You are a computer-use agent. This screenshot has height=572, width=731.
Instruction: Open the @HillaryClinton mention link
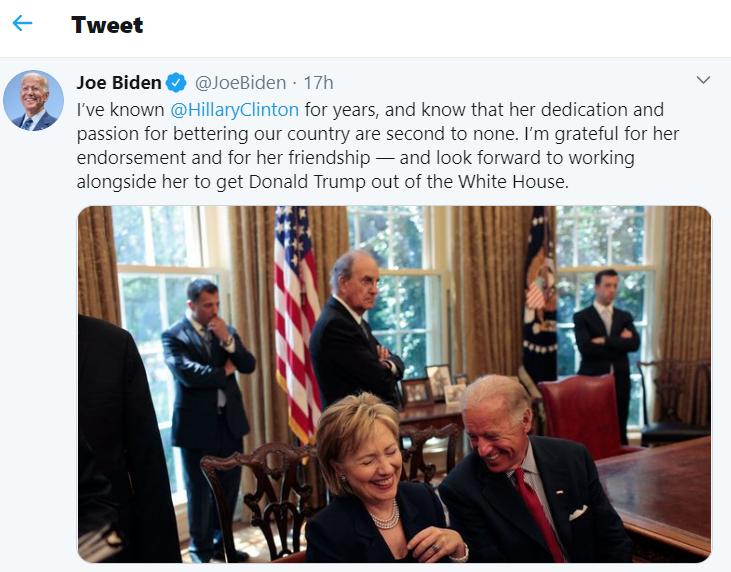pos(235,109)
